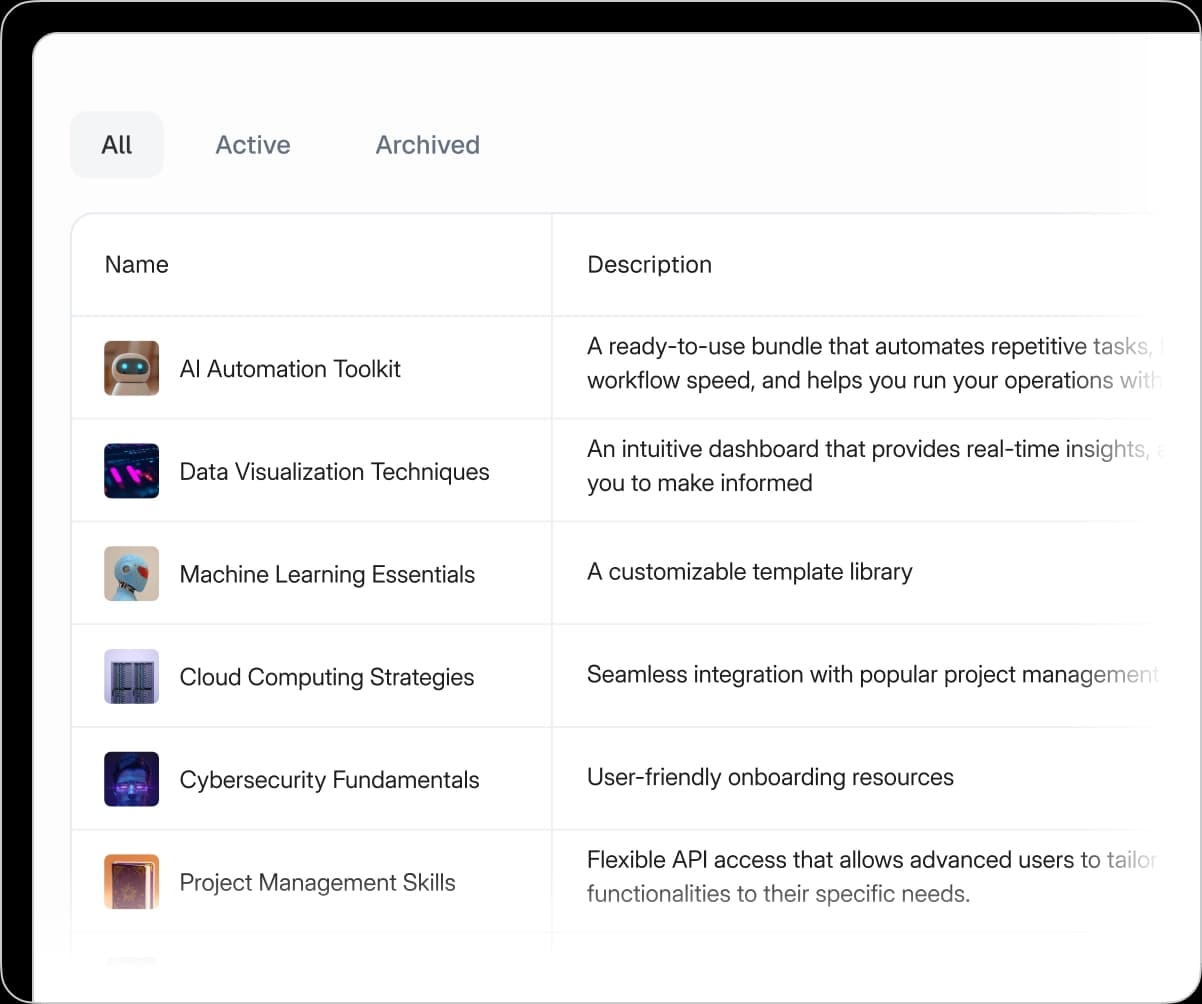Sort by the Name column header
The image size is (1202, 1004).
tap(136, 264)
